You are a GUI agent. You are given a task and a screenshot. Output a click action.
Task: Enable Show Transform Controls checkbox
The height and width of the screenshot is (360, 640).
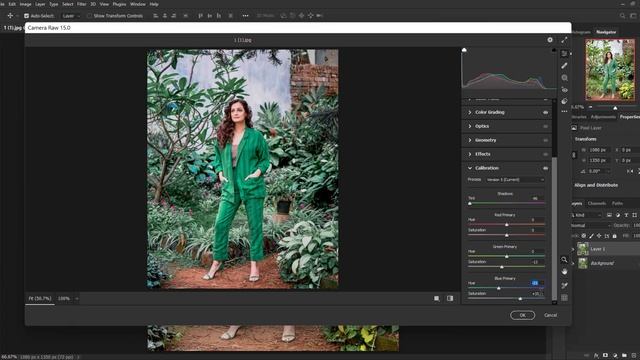coord(89,16)
